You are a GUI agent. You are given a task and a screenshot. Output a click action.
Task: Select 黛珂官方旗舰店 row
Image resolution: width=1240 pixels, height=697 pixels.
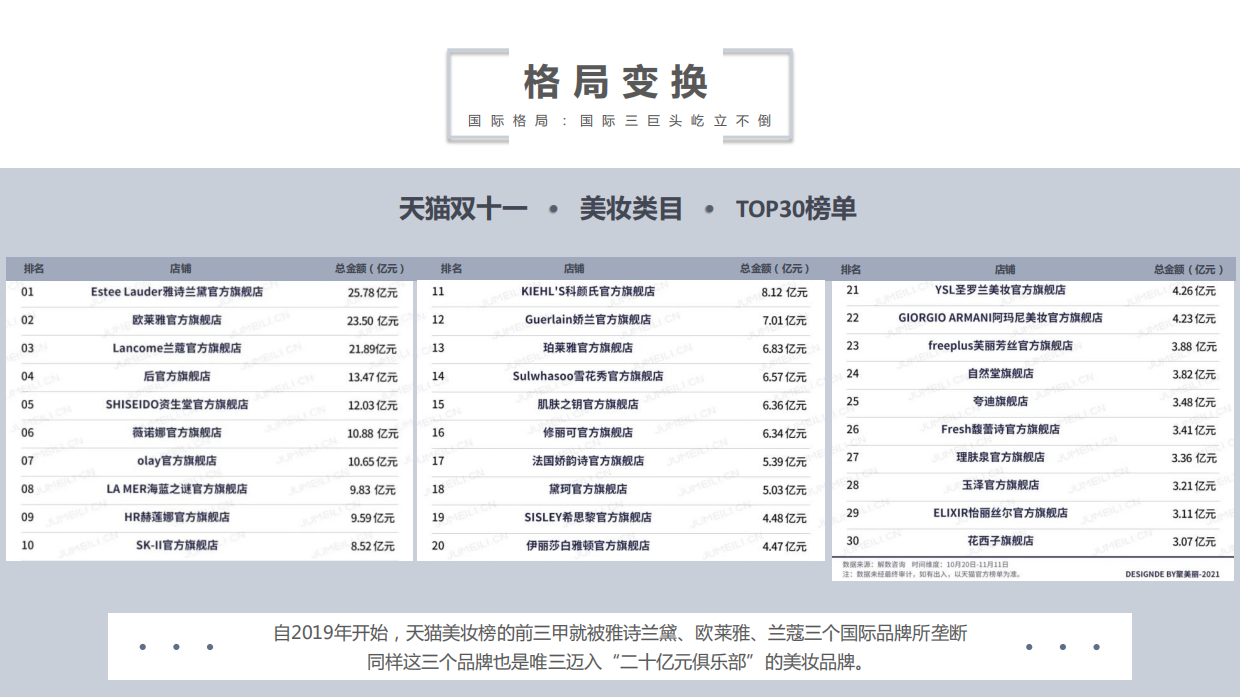coord(621,489)
